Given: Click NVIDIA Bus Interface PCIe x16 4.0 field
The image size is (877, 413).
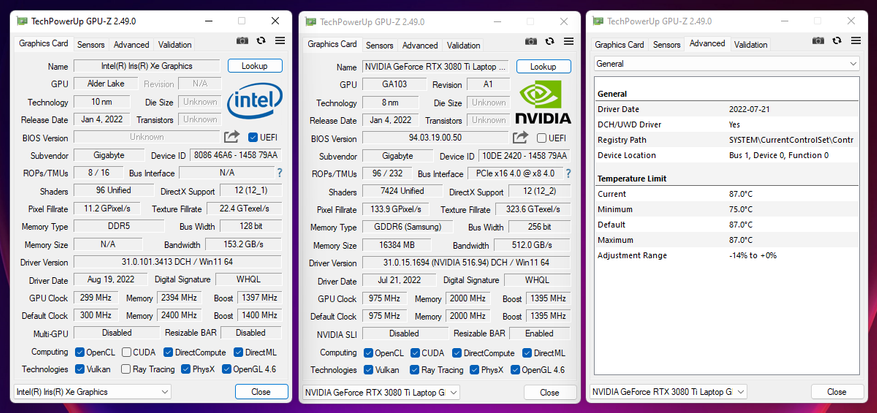Looking at the screenshot, I should pos(515,173).
